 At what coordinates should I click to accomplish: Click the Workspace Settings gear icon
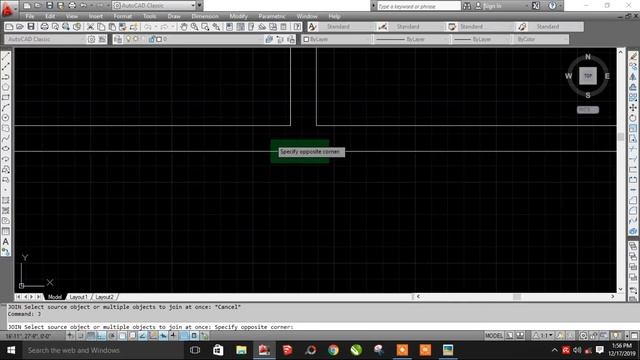pyautogui.click(x=91, y=39)
